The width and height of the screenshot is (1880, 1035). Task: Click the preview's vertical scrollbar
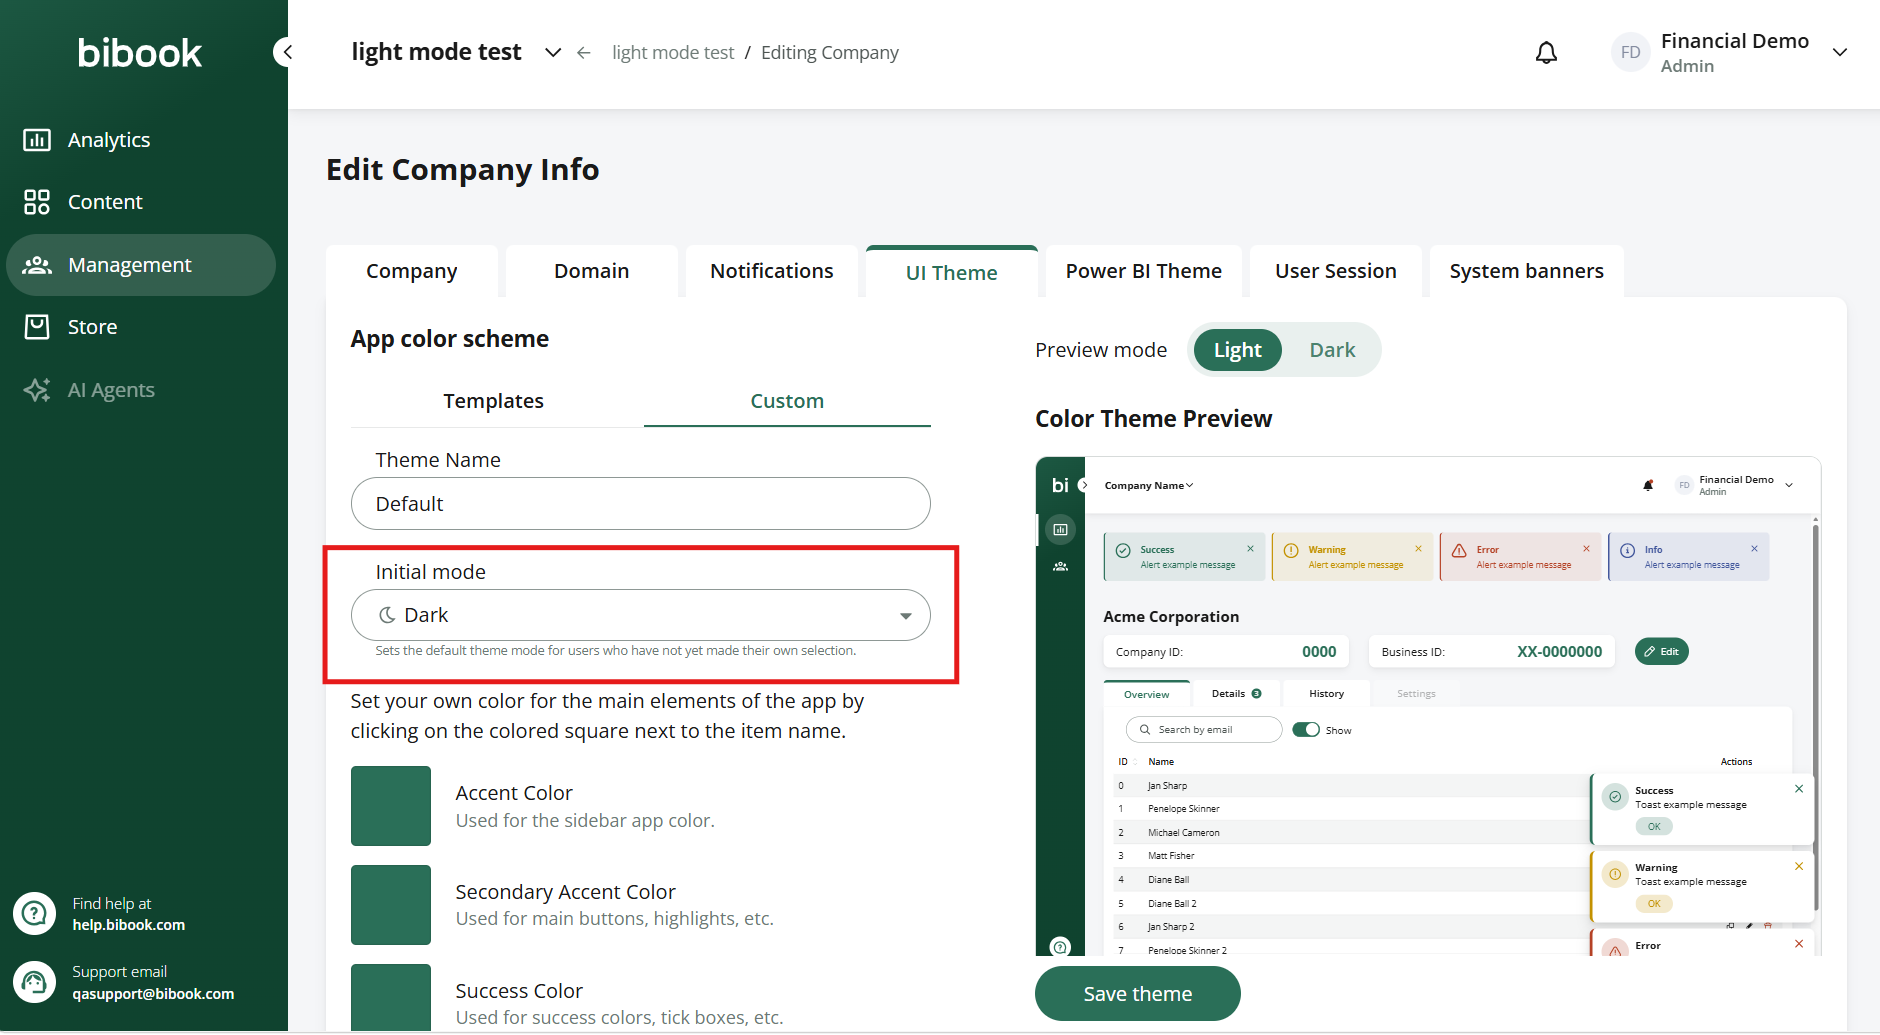pyautogui.click(x=1815, y=715)
